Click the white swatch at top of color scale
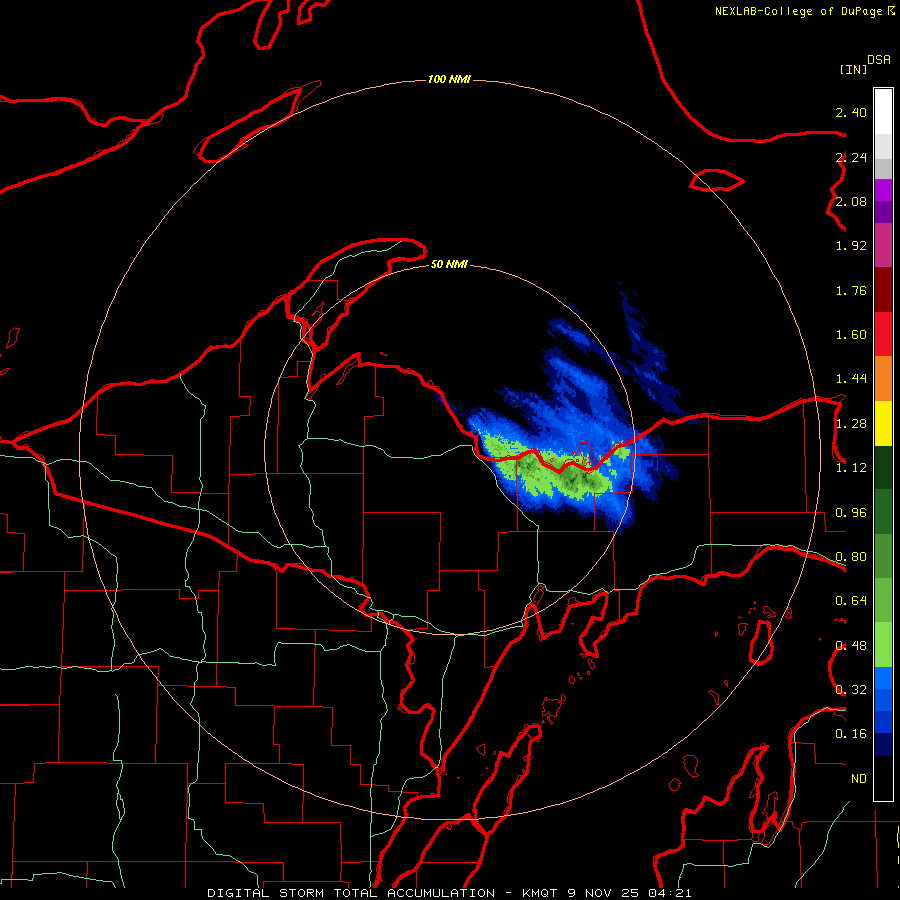This screenshot has width=900, height=900. 883,112
